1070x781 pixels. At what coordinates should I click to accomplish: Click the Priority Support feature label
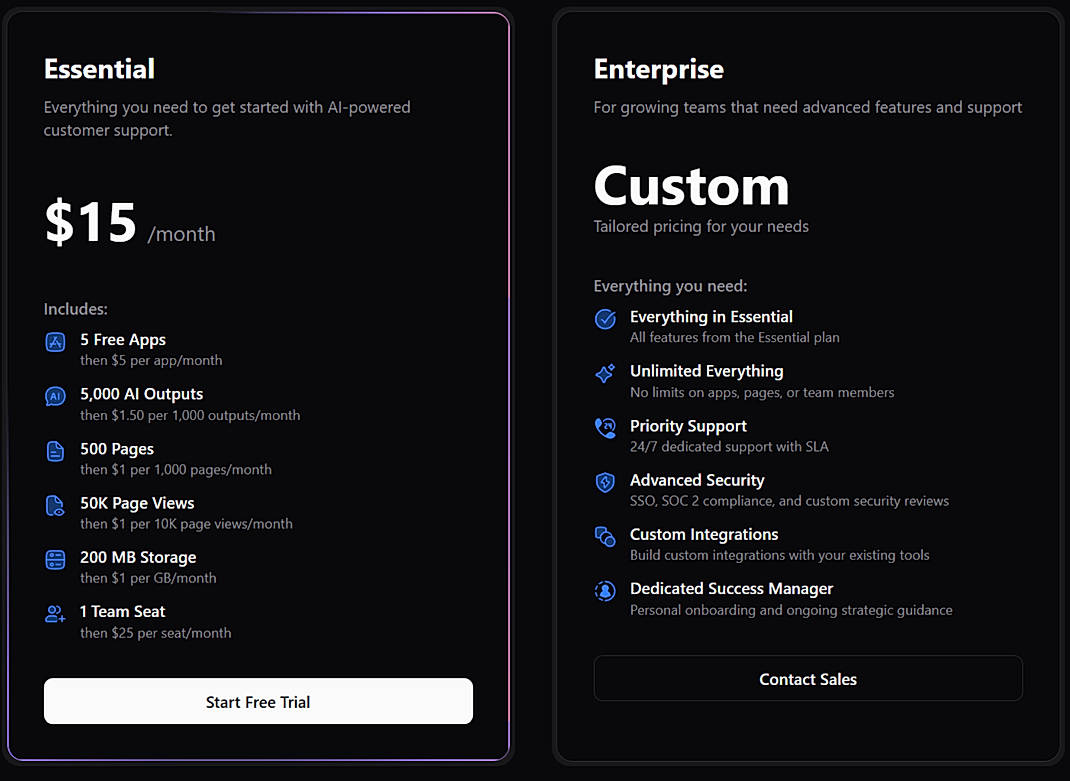pyautogui.click(x=688, y=425)
